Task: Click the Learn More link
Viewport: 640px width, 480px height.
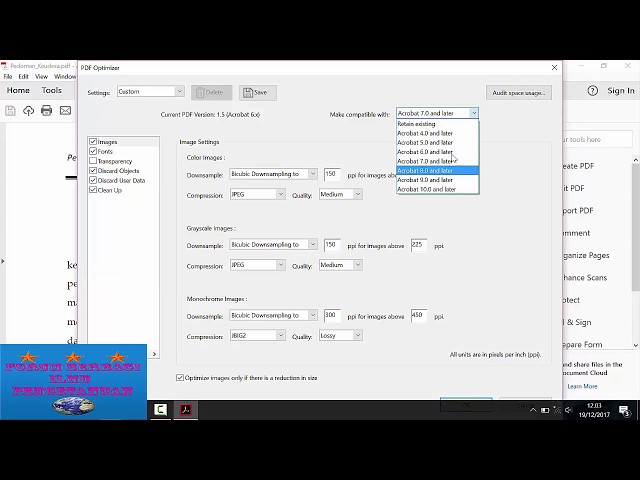Action: [582, 386]
